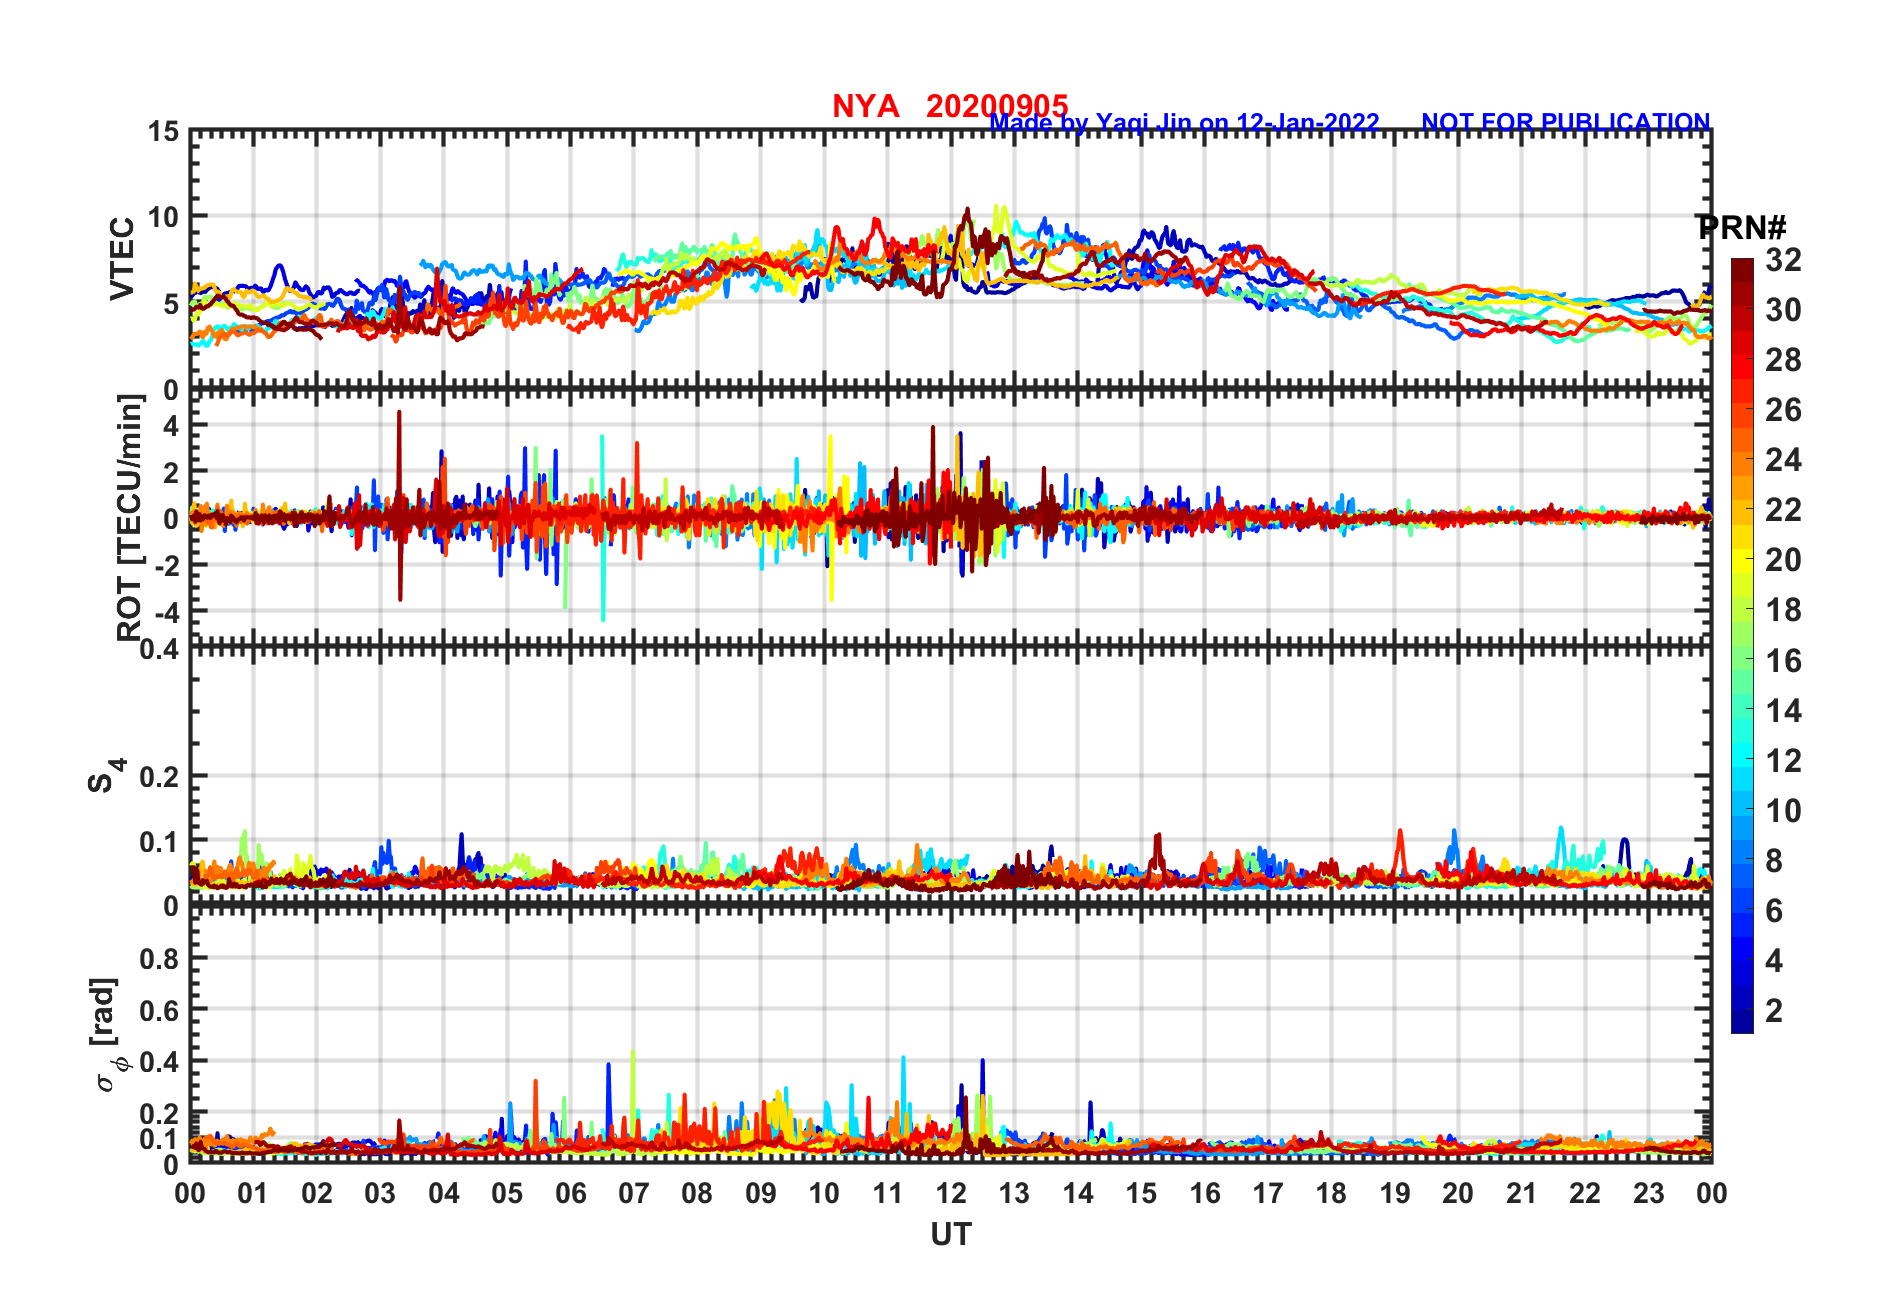Click the "PRN#" colorbar title
The width and height of the screenshot is (1902, 1292).
(x=1742, y=228)
